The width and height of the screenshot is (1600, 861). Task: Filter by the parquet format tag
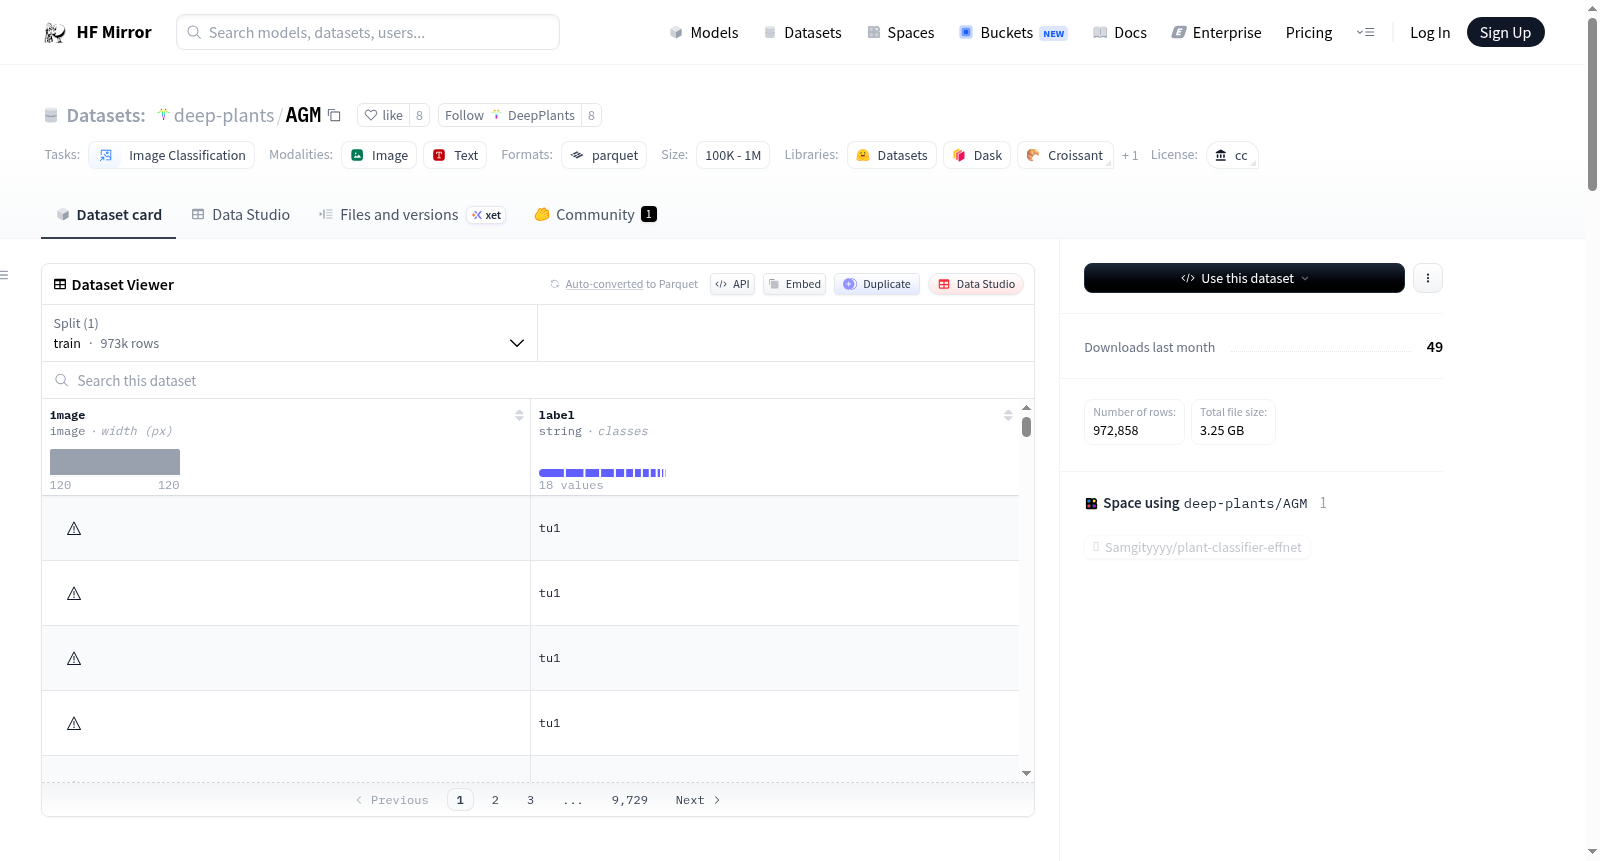pyautogui.click(x=604, y=155)
